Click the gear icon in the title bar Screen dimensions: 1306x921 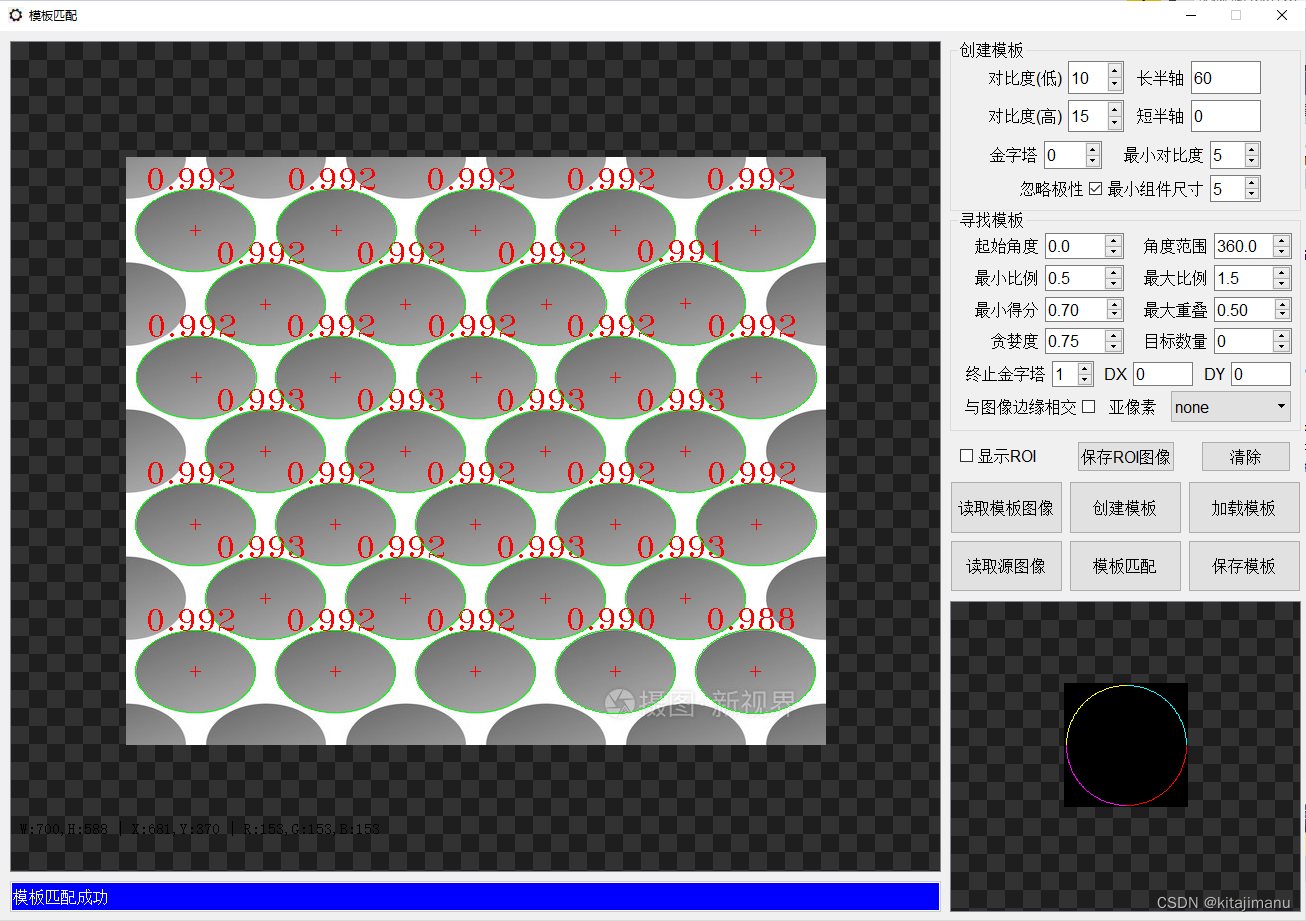click(14, 15)
